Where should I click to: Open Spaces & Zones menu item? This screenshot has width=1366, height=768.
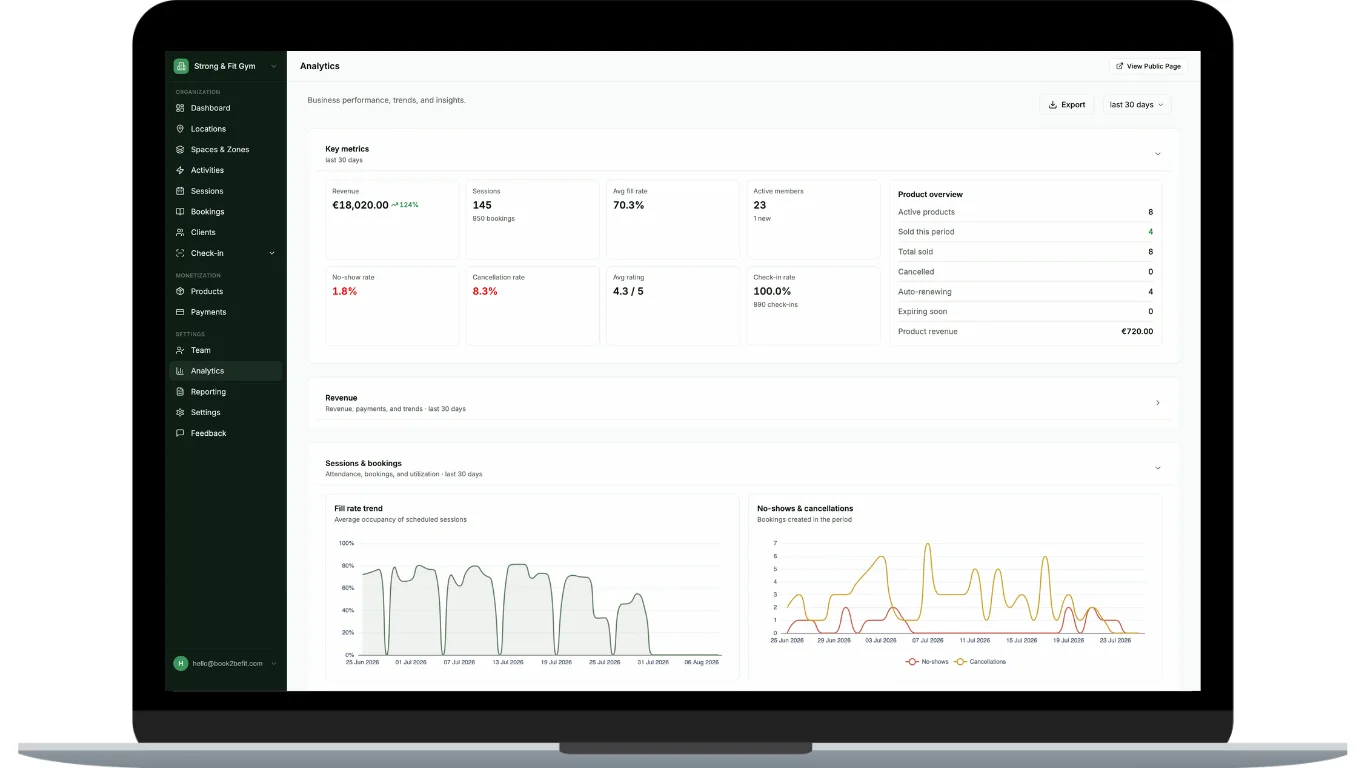(226, 150)
